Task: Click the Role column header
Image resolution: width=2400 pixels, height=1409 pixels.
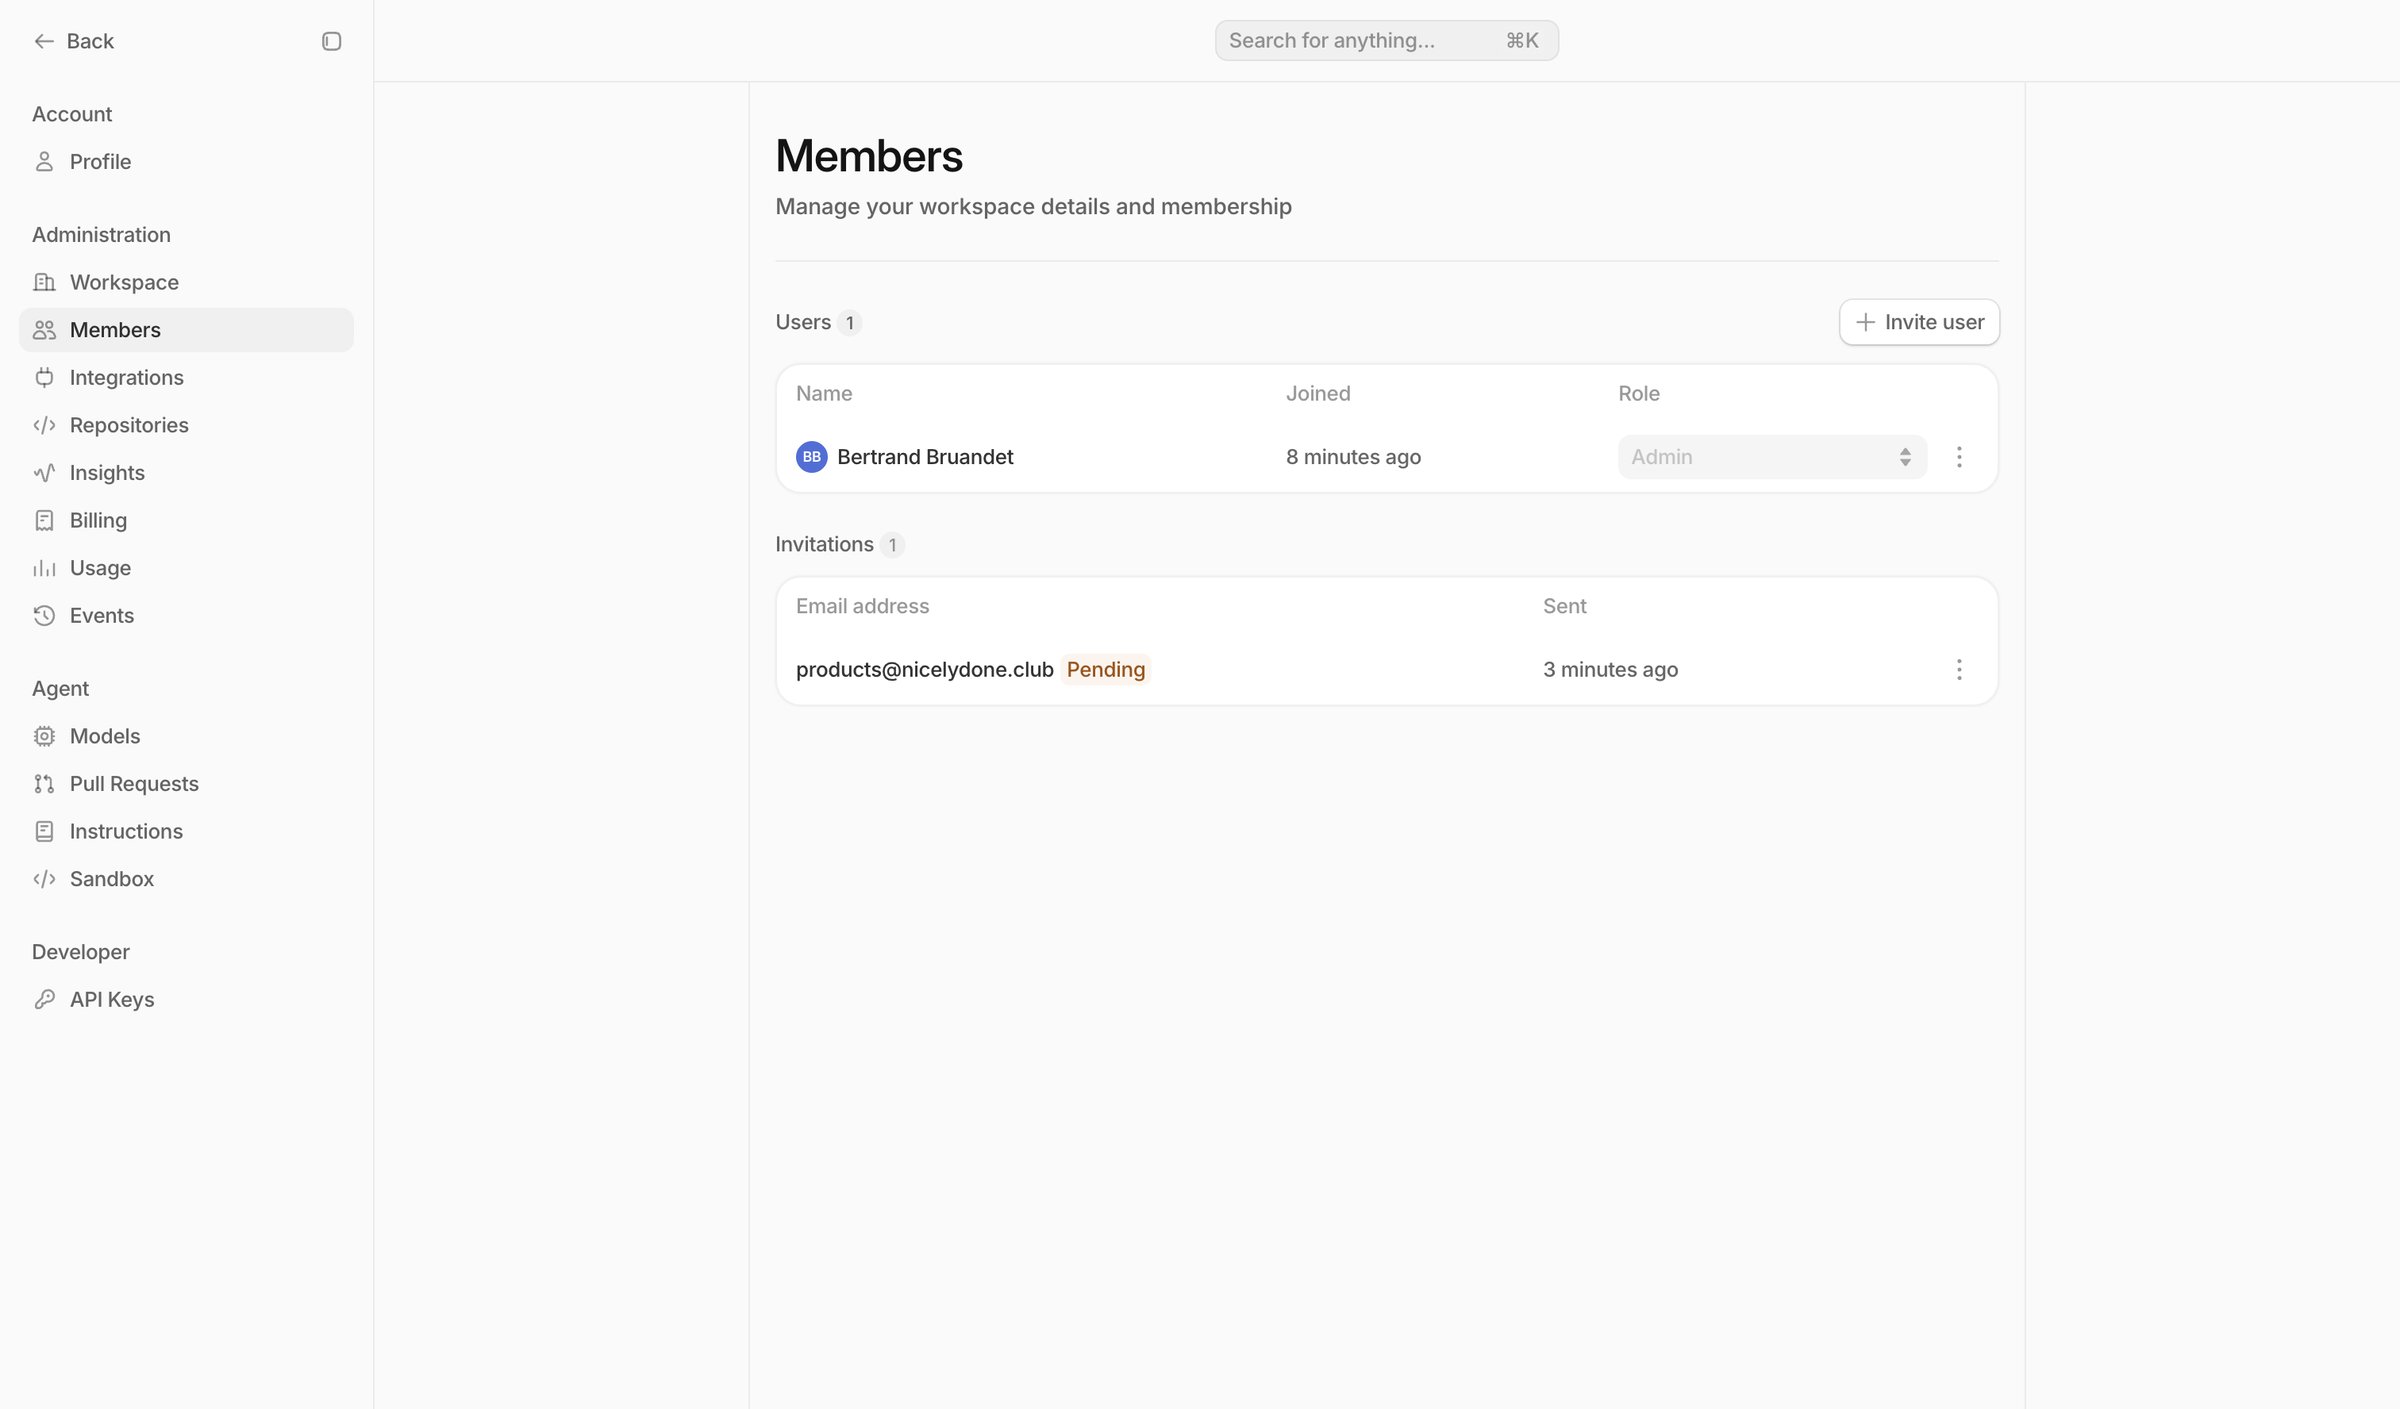Action: (1638, 394)
